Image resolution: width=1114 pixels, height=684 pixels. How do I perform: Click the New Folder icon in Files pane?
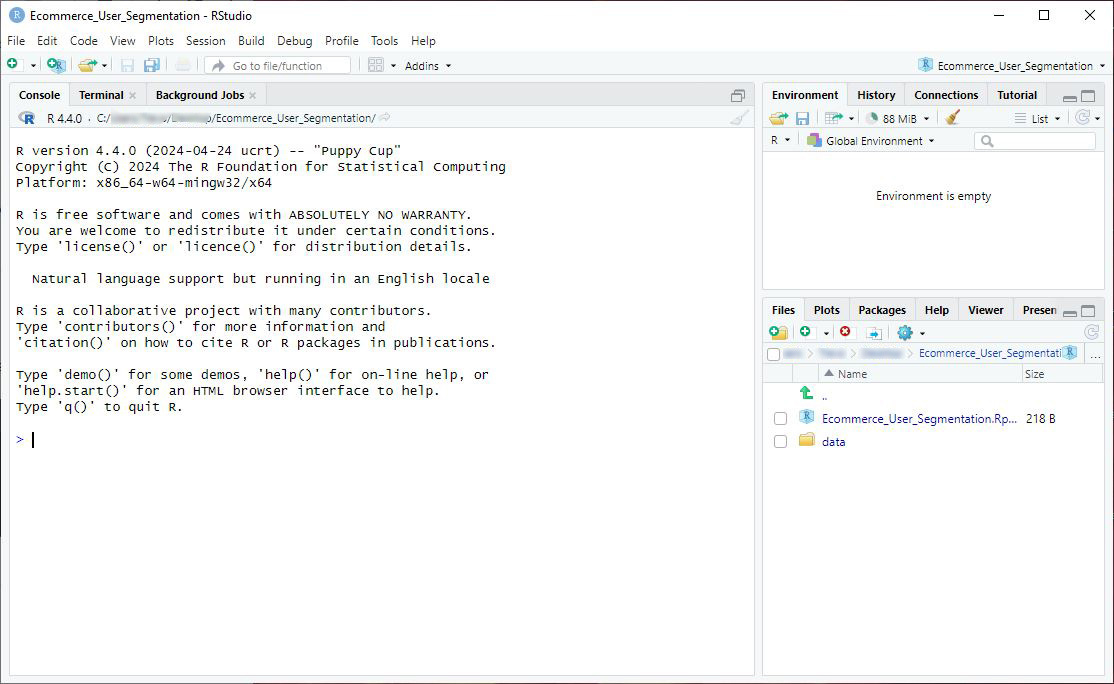click(x=778, y=332)
